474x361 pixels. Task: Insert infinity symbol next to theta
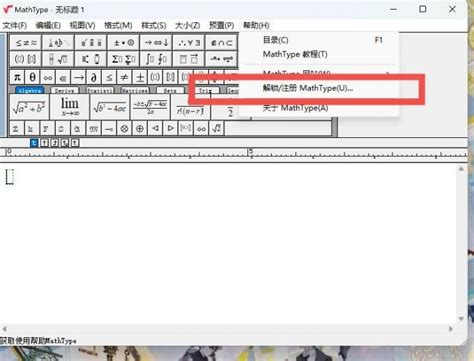click(x=48, y=77)
